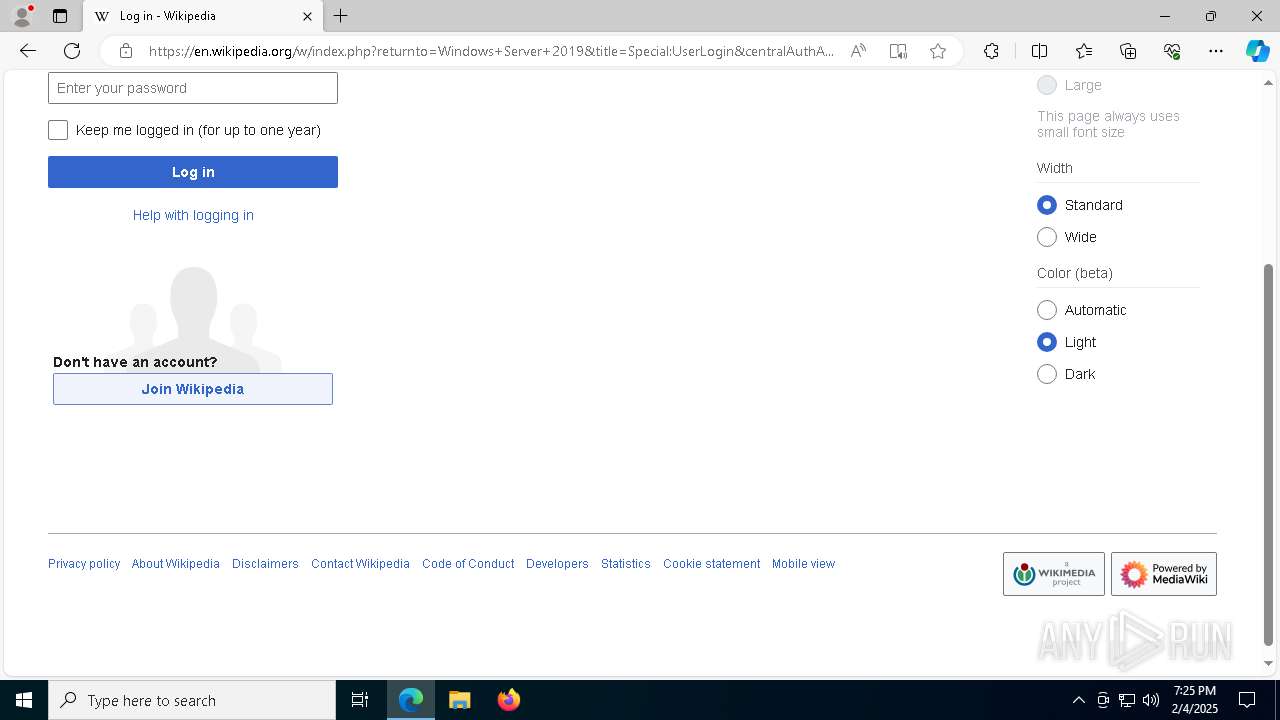Open the browser profile avatar
Image resolution: width=1280 pixels, height=720 pixels.
coord(22,16)
